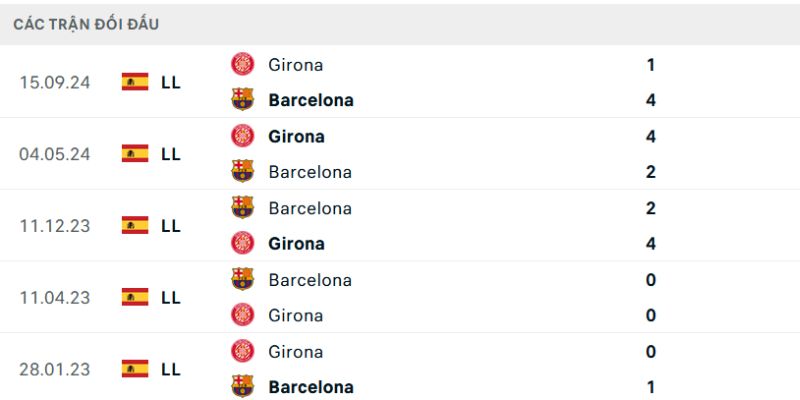Open LL league label for 11.12.23 match
800x400 pixels.
click(171, 226)
